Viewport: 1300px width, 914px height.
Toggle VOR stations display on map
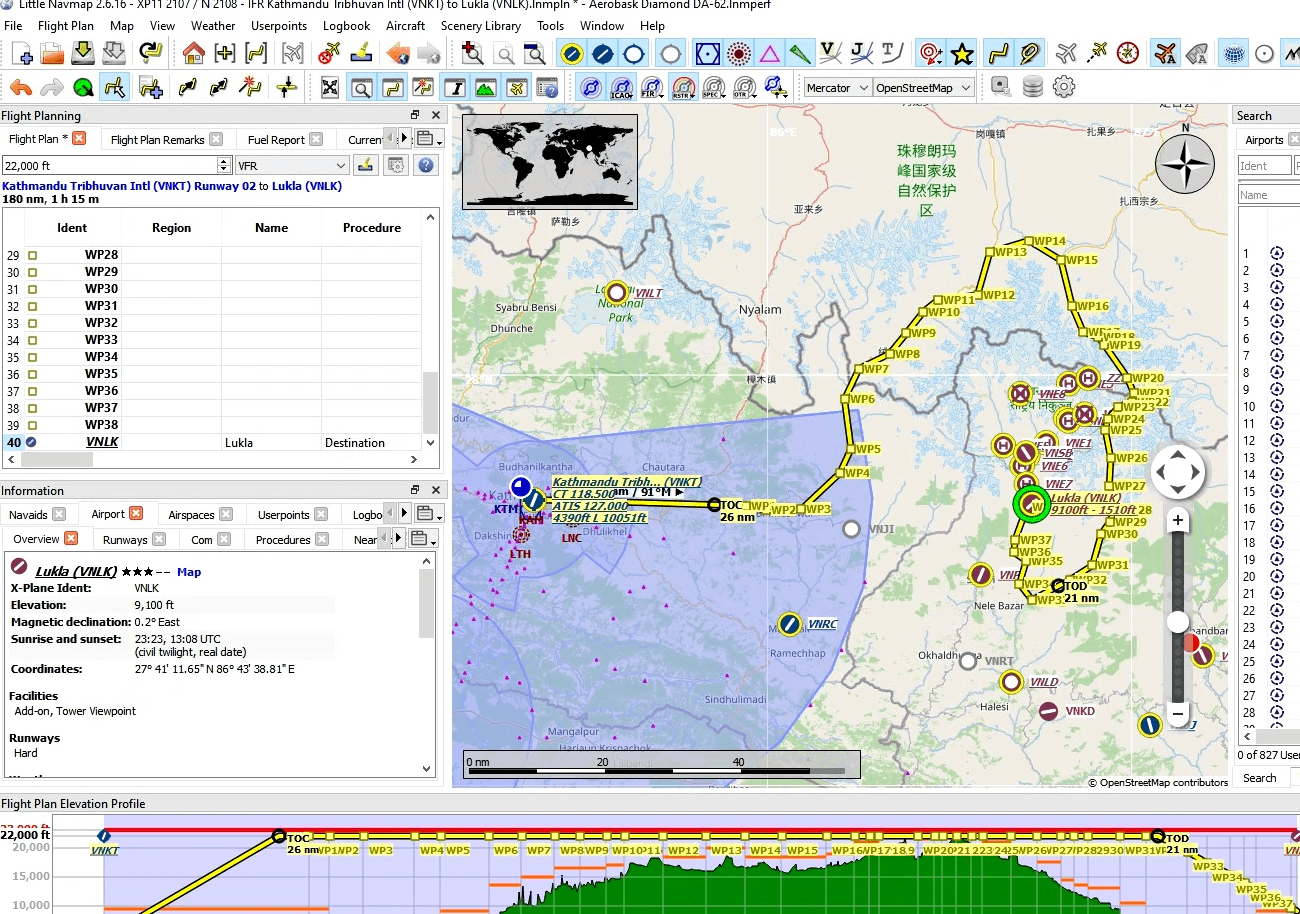click(708, 53)
